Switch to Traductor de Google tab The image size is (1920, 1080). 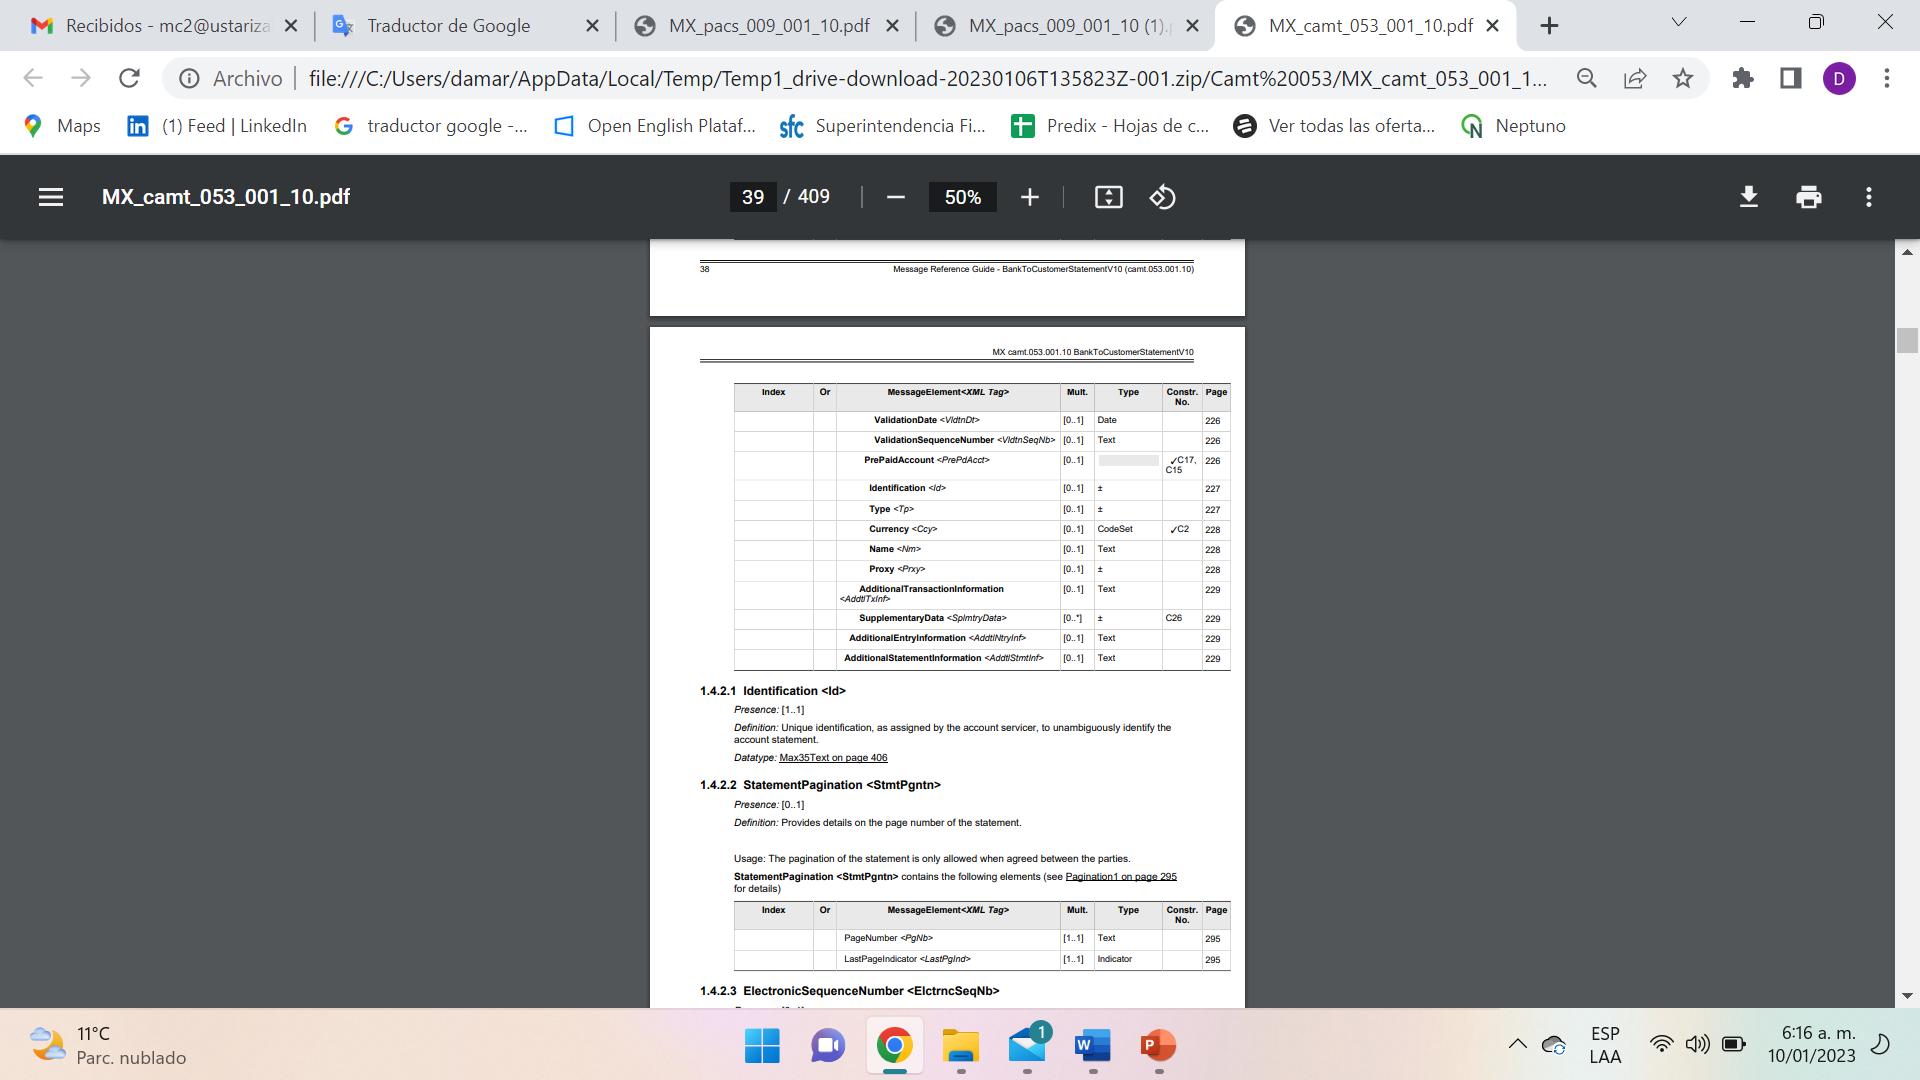tap(448, 26)
